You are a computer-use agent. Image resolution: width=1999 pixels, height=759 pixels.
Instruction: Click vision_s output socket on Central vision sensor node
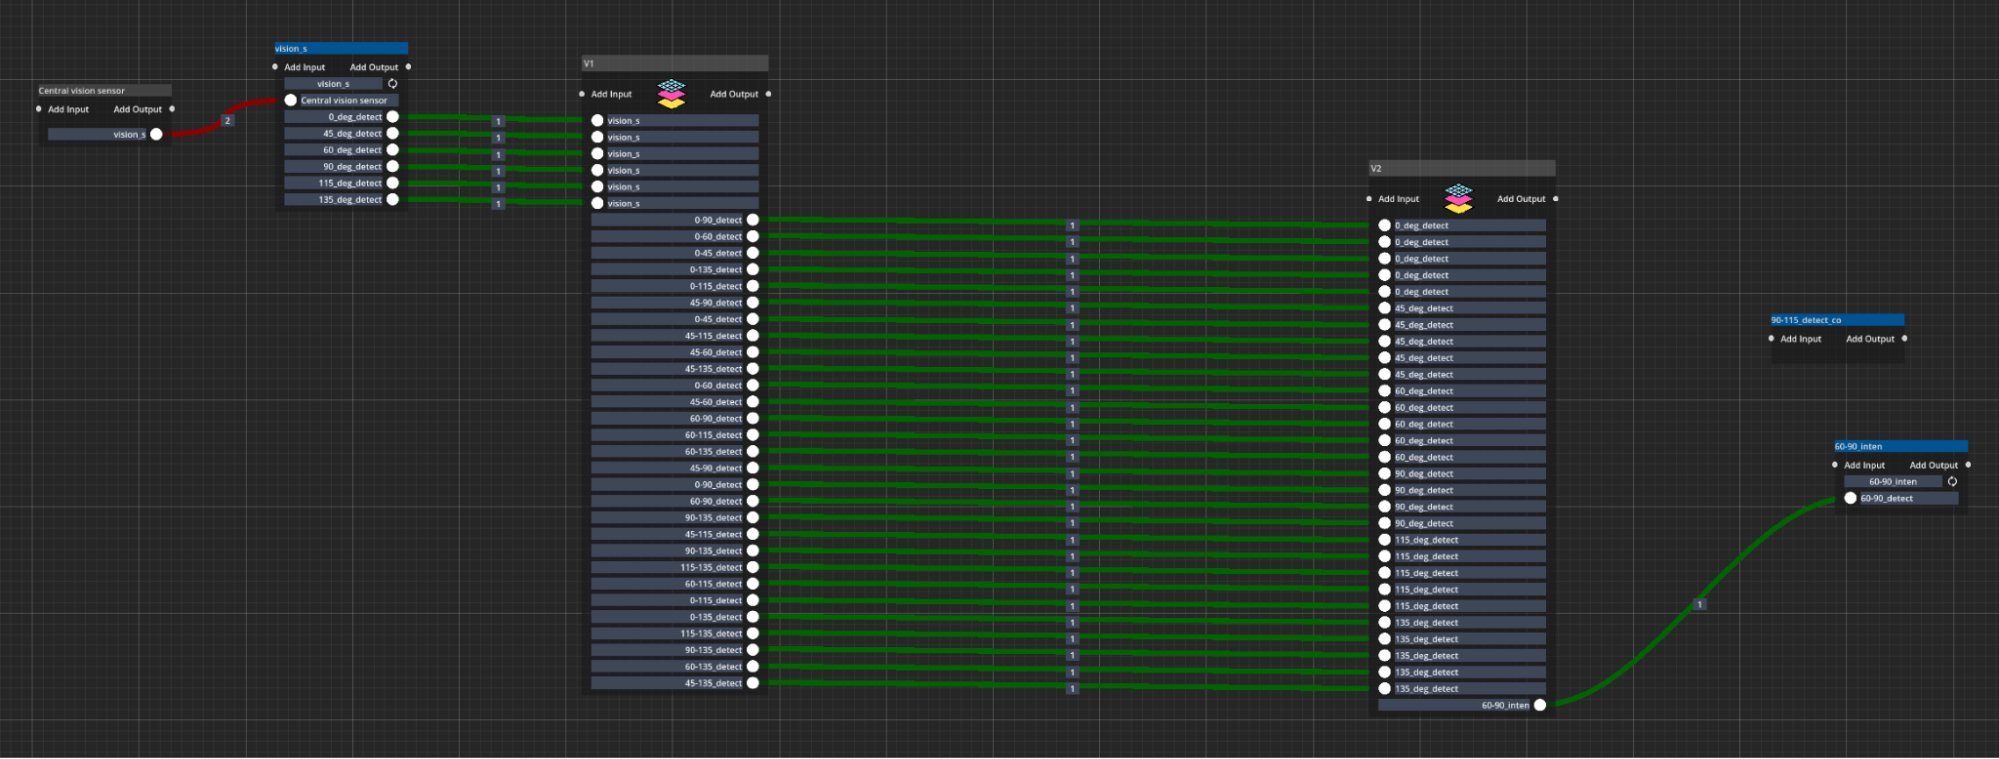[x=156, y=134]
